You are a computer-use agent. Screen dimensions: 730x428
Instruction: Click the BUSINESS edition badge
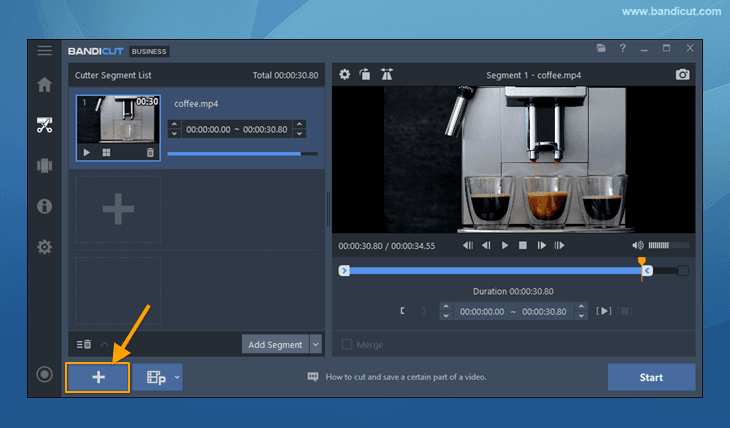(x=149, y=51)
